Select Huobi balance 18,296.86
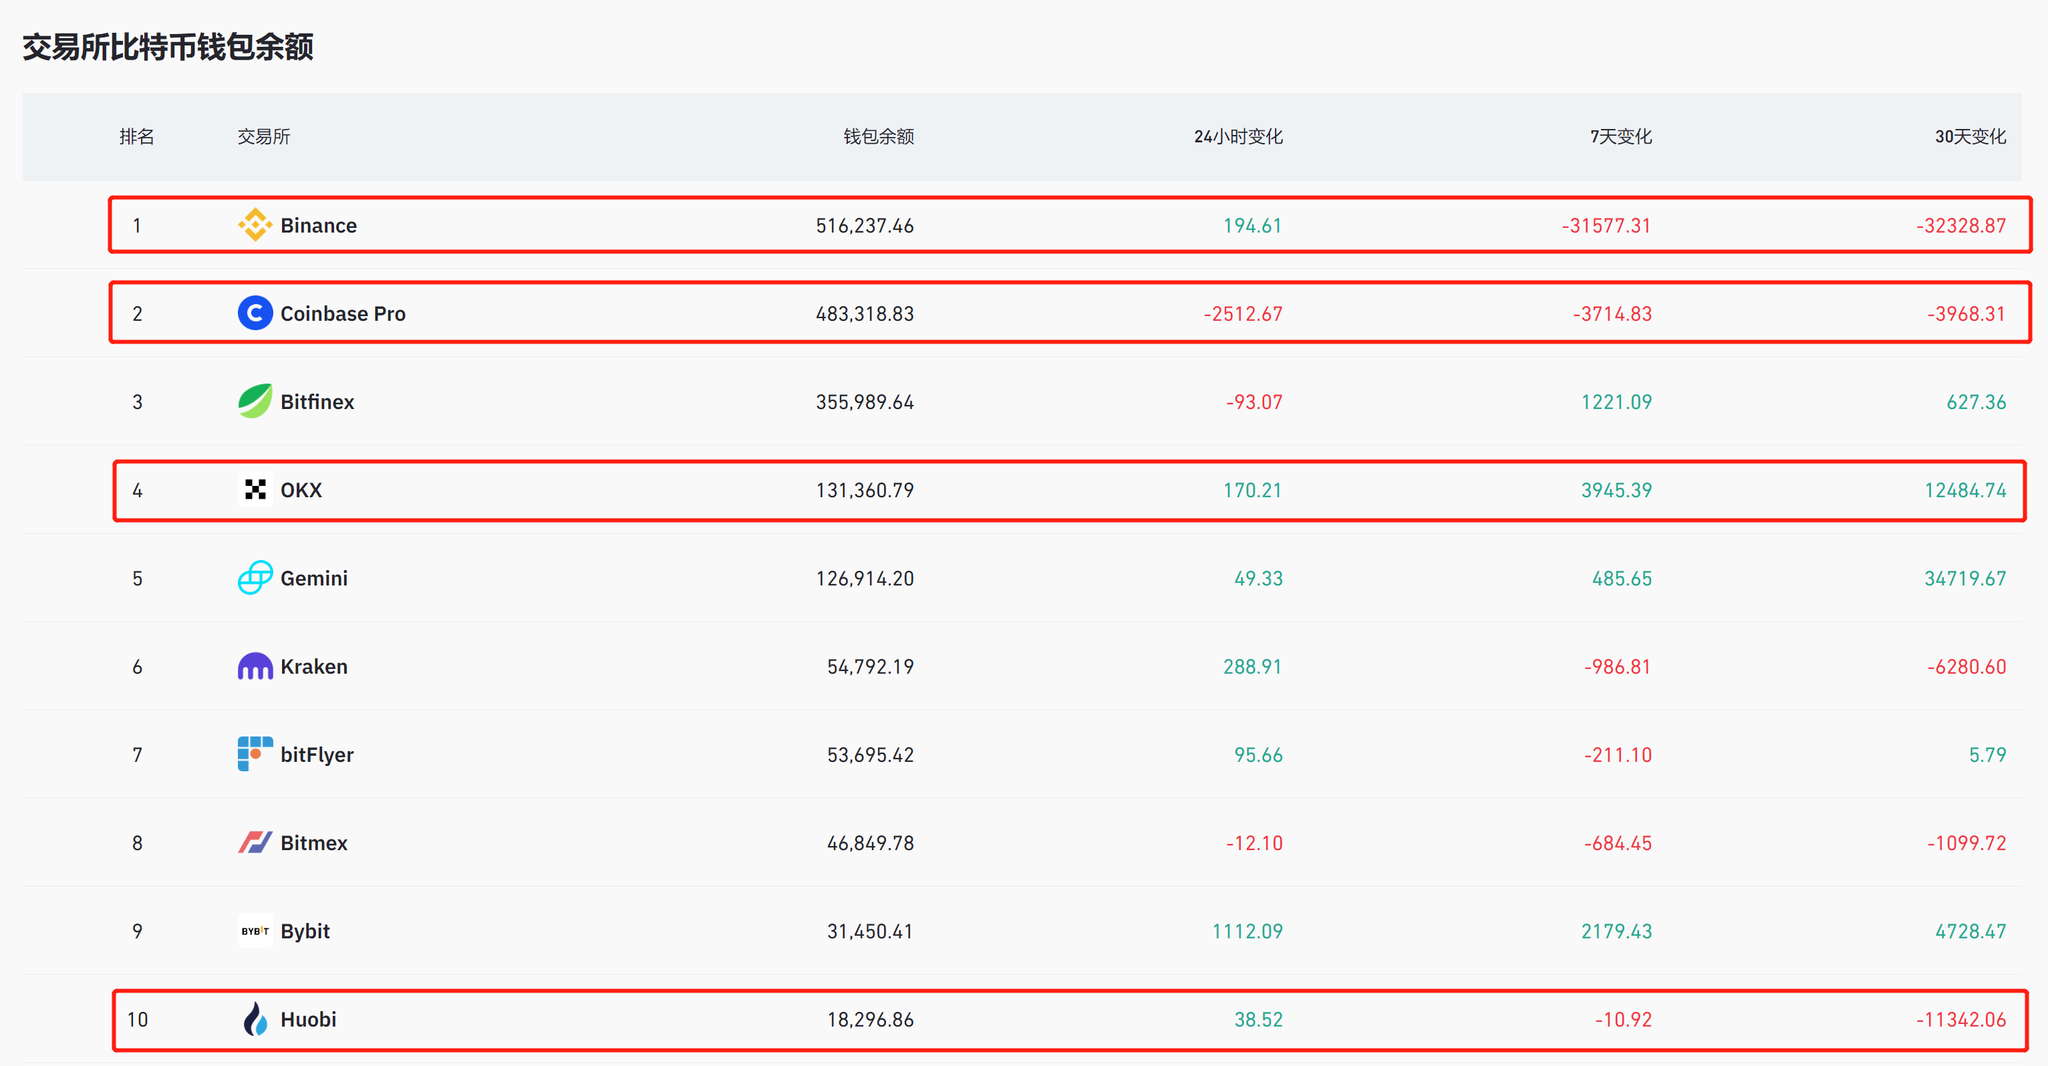 [x=870, y=1020]
